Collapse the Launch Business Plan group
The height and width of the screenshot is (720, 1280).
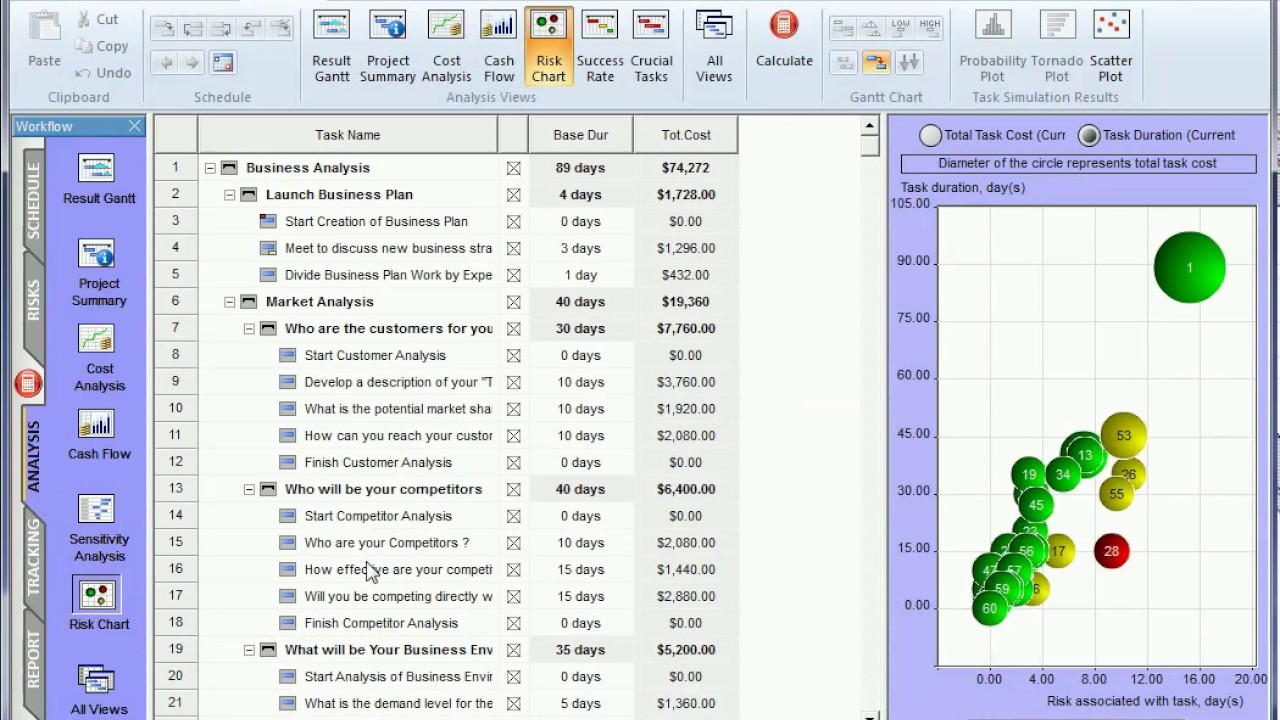(230, 195)
